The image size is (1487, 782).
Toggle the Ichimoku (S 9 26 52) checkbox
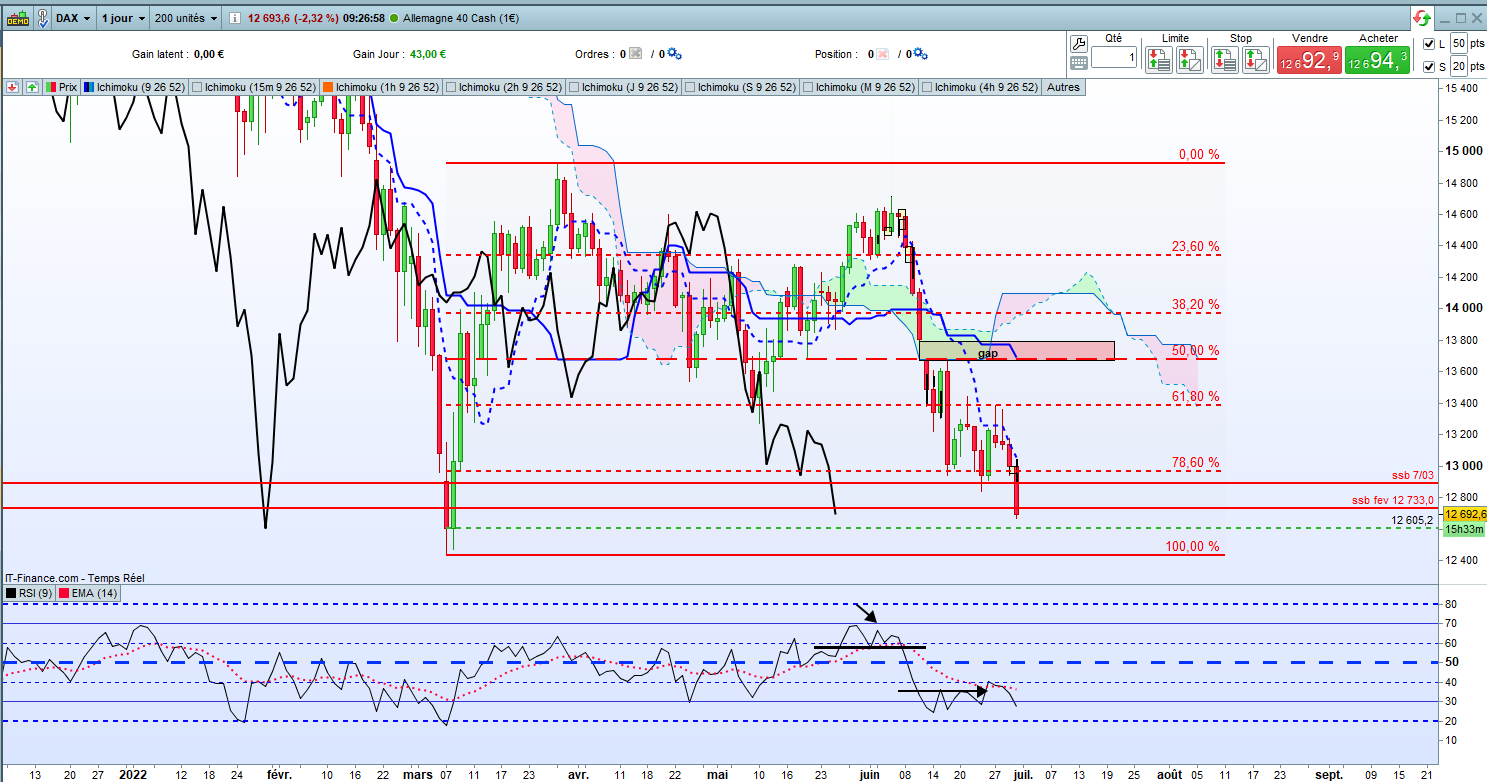click(690, 87)
